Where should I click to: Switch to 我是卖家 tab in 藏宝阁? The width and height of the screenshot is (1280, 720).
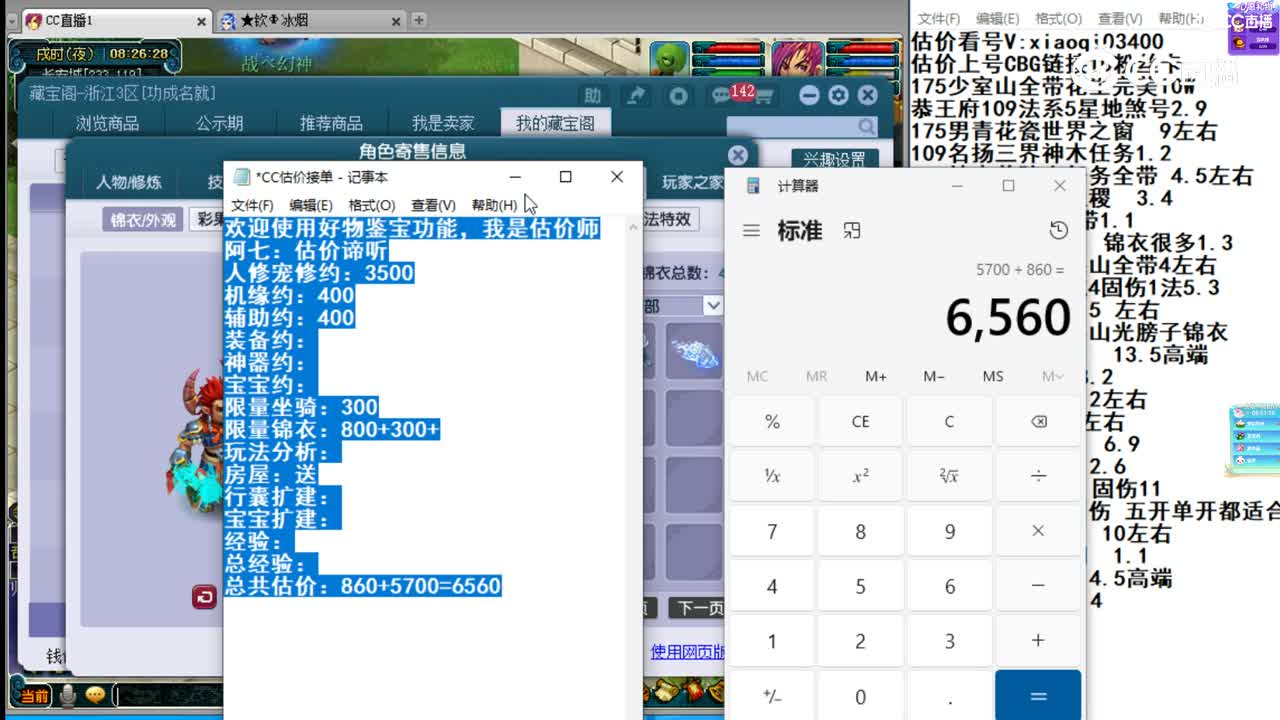pyautogui.click(x=443, y=123)
